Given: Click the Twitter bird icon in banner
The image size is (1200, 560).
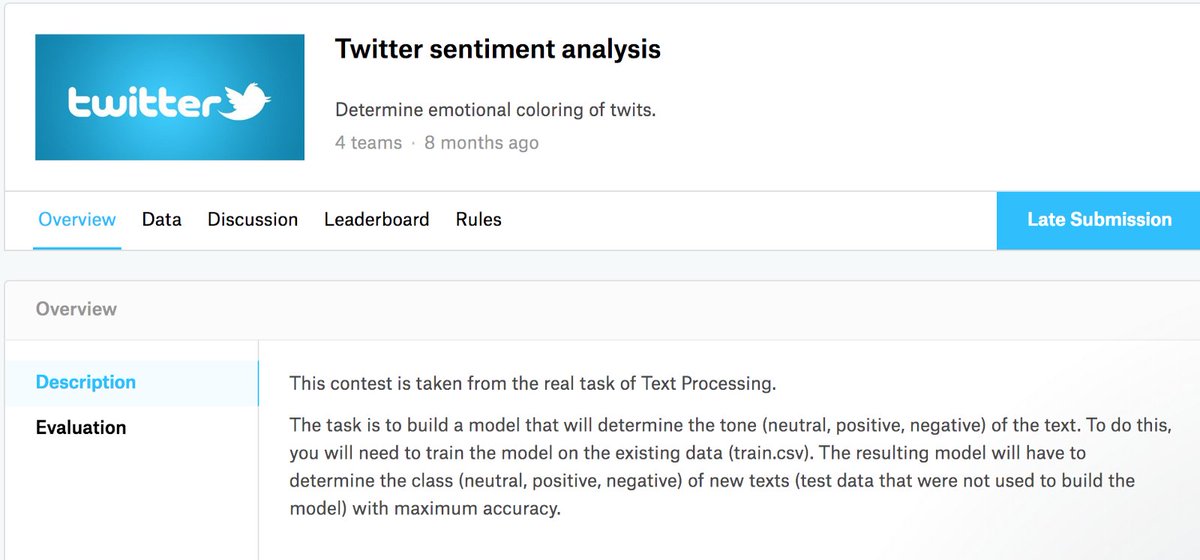Looking at the screenshot, I should (x=248, y=101).
